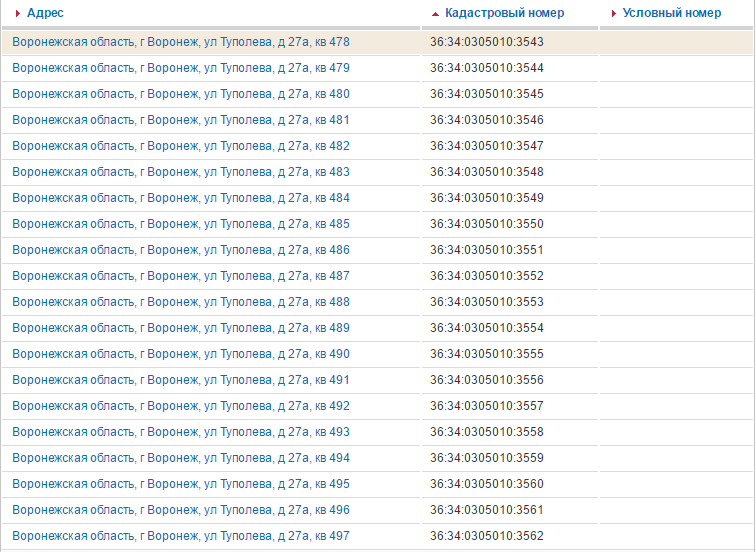The image size is (756, 552).
Task: Sort table by Адрес column header
Action: (x=45, y=14)
